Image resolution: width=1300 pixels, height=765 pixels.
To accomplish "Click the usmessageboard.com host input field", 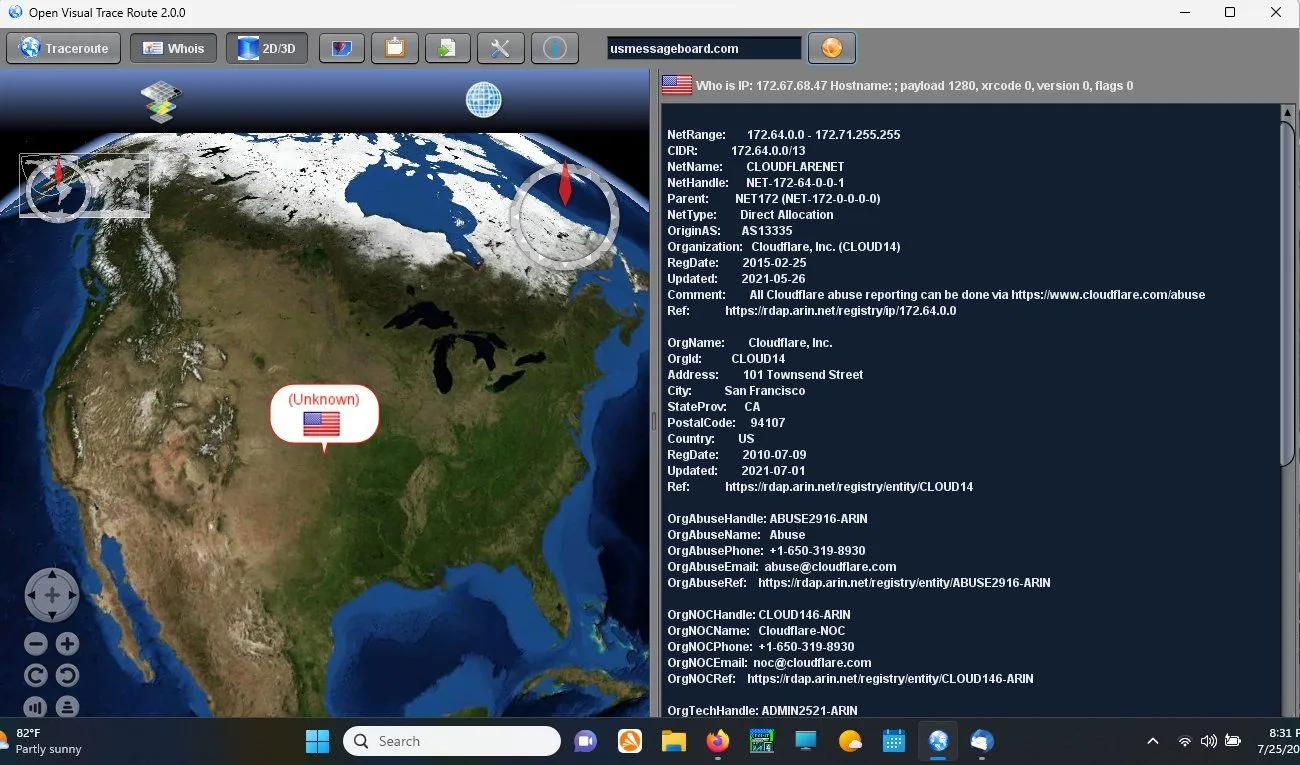I will point(703,48).
